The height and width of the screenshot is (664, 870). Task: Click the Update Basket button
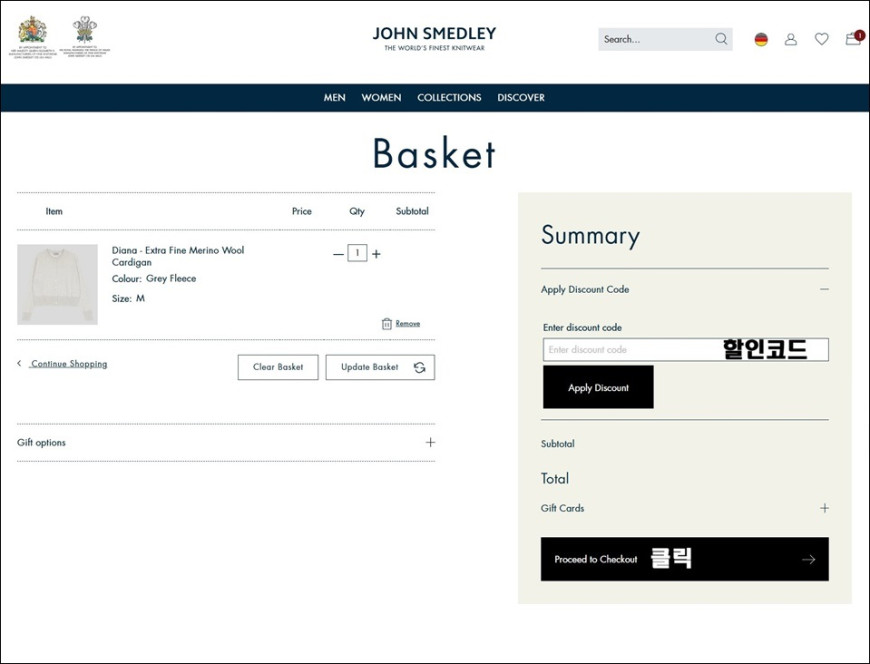pyautogui.click(x=380, y=367)
